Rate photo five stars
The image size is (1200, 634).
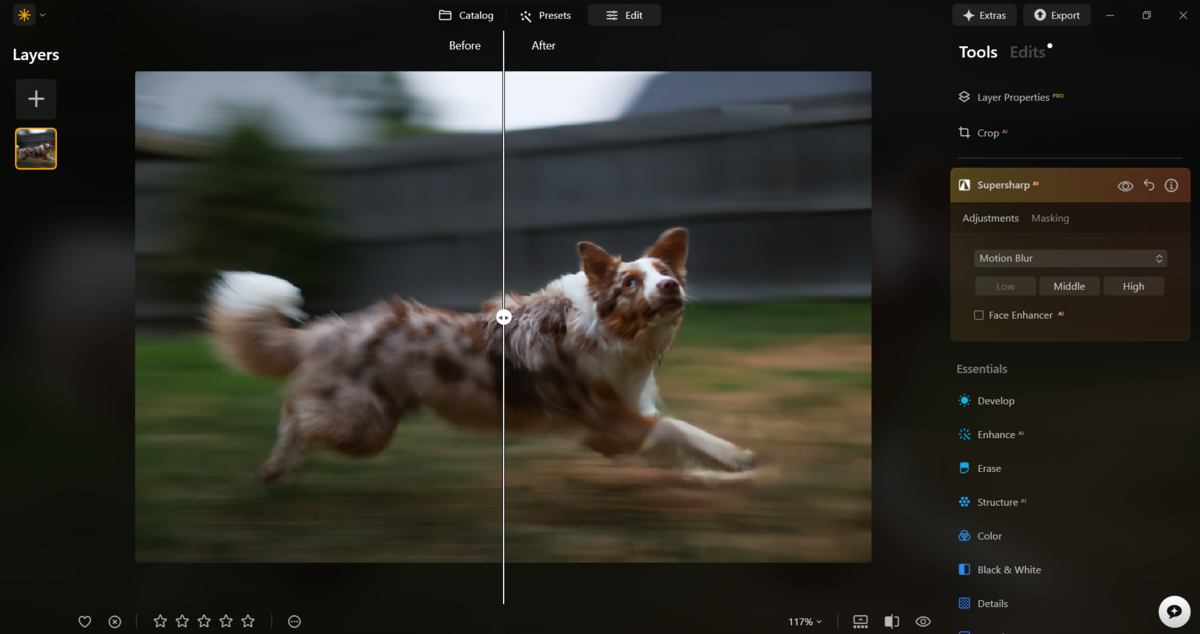[248, 621]
